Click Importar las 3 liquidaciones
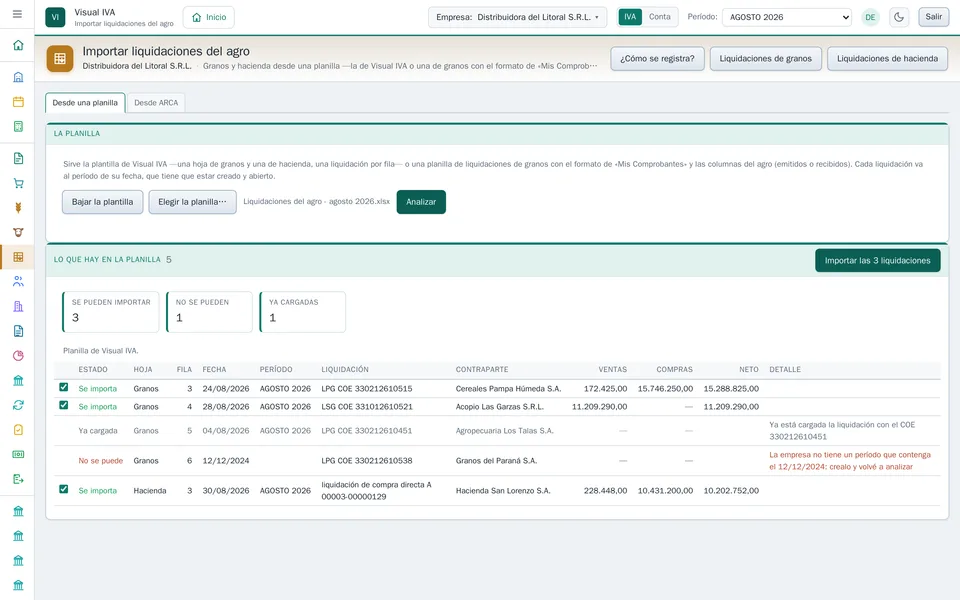 pyautogui.click(x=877, y=261)
